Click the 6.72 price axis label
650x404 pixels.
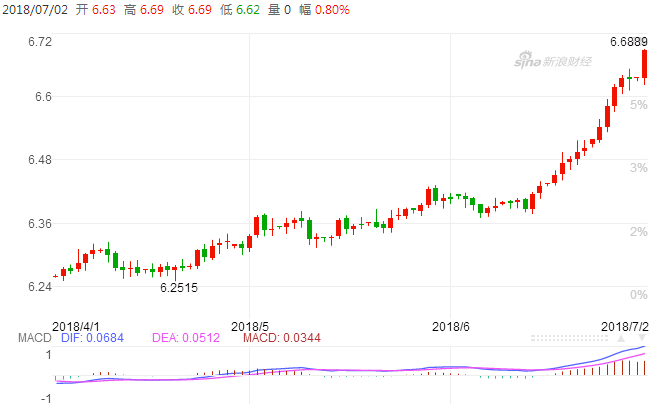pyautogui.click(x=39, y=42)
